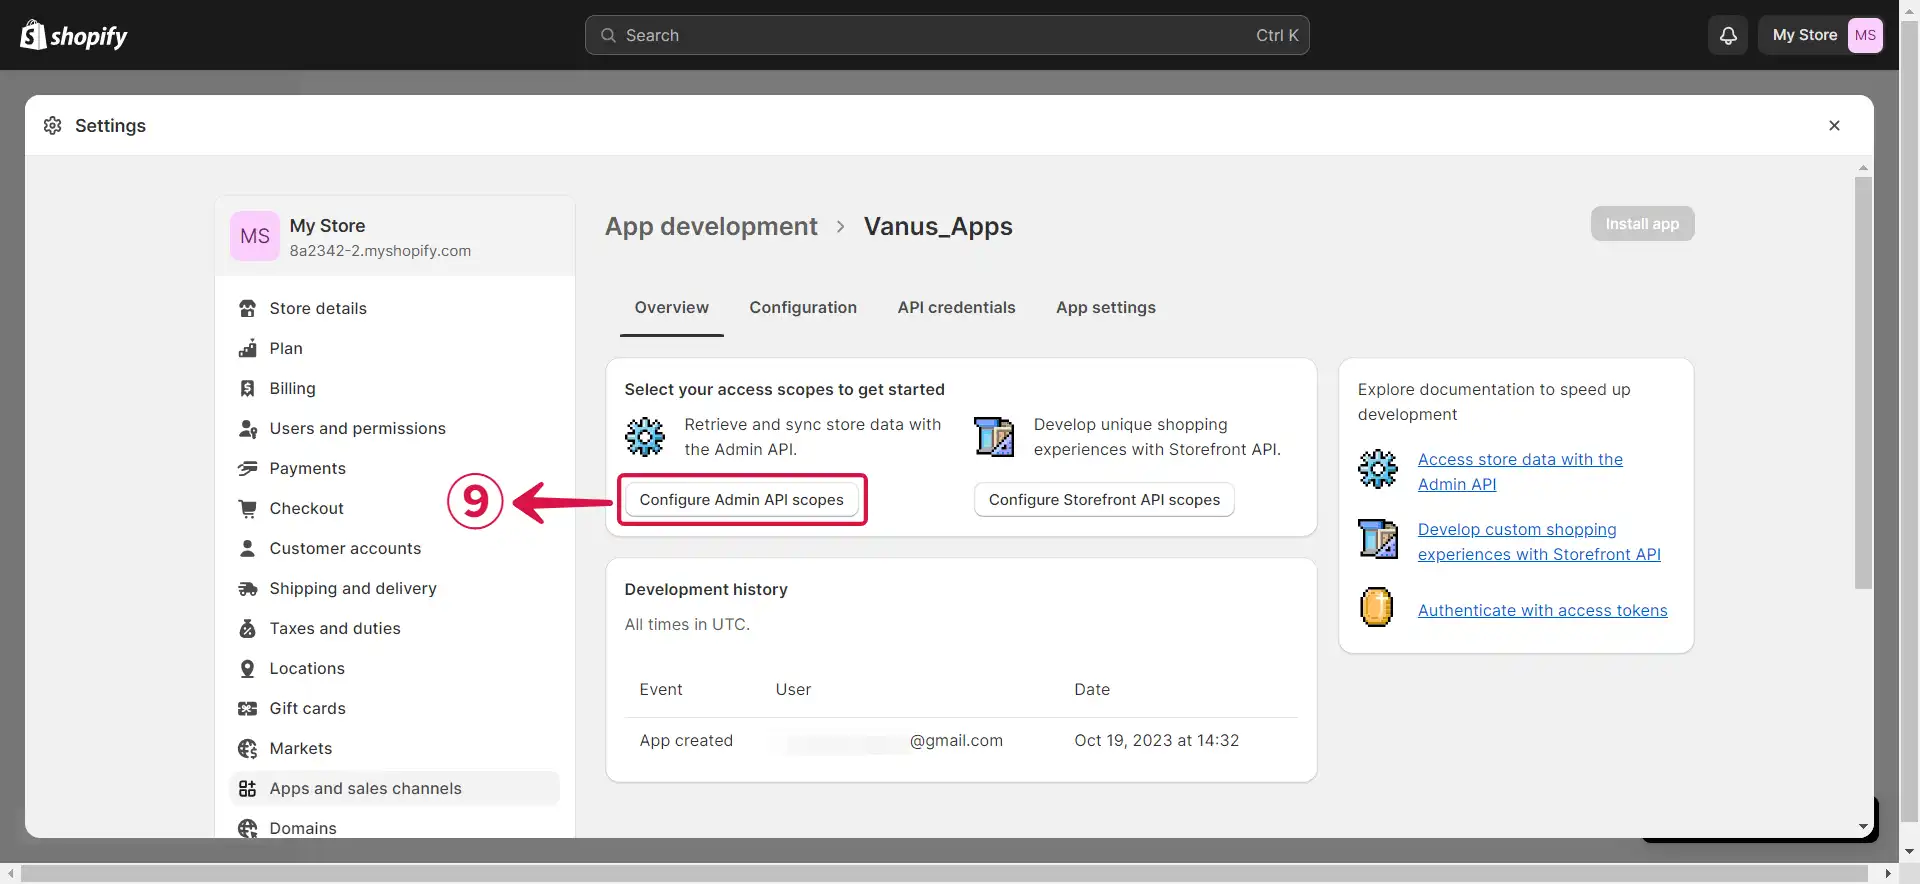Click the Markets globe icon
Image resolution: width=1920 pixels, height=884 pixels.
click(247, 748)
